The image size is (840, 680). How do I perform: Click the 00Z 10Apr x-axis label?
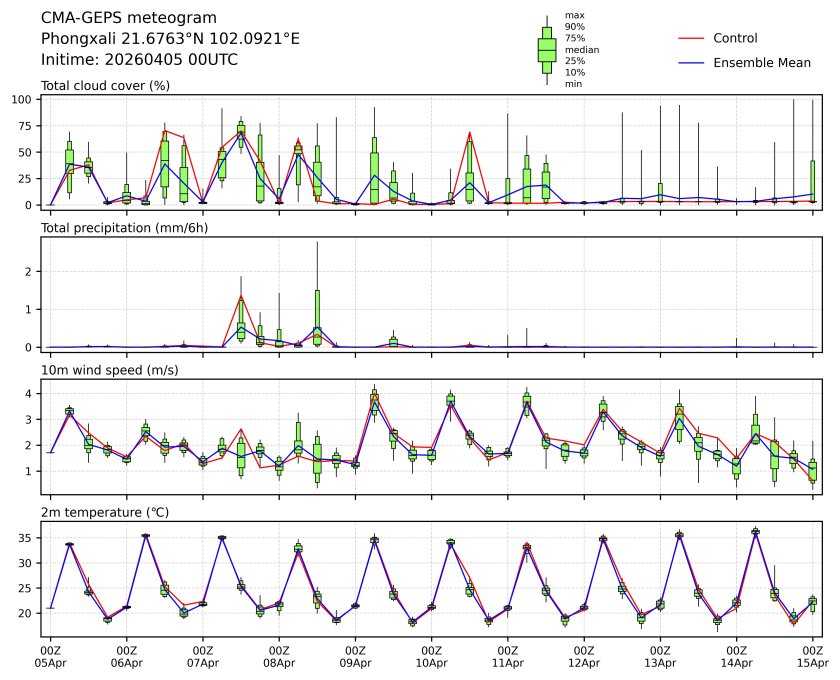click(431, 655)
